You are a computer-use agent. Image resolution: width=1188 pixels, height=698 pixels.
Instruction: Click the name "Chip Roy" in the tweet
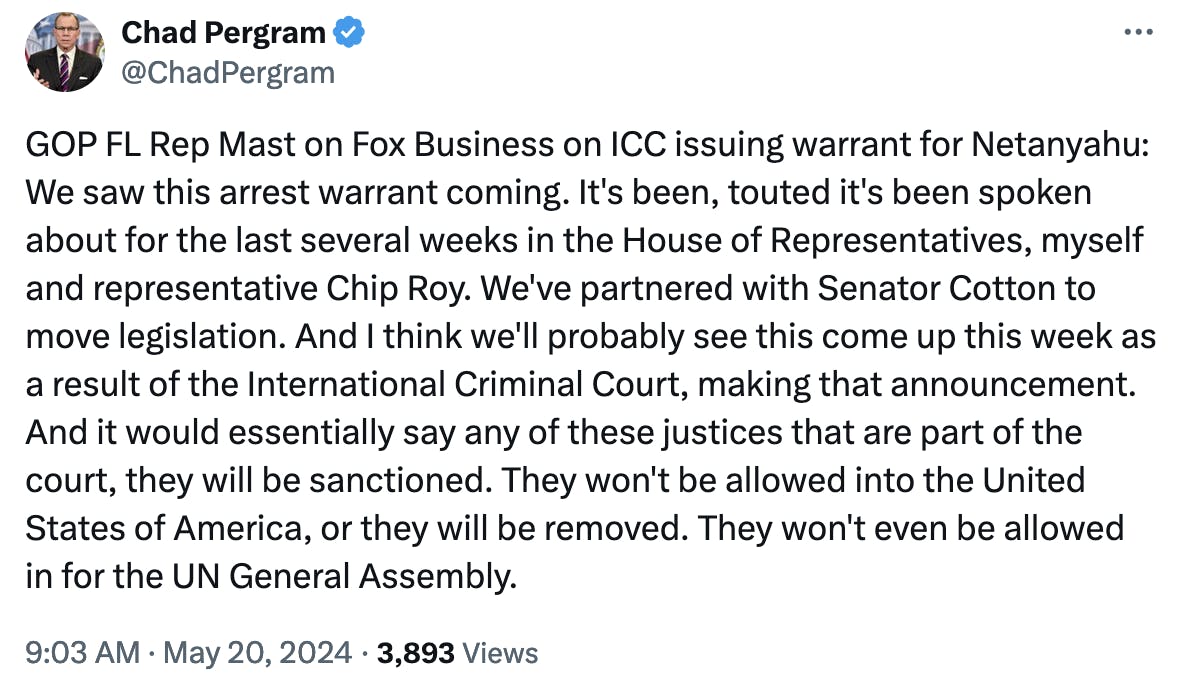(392, 289)
